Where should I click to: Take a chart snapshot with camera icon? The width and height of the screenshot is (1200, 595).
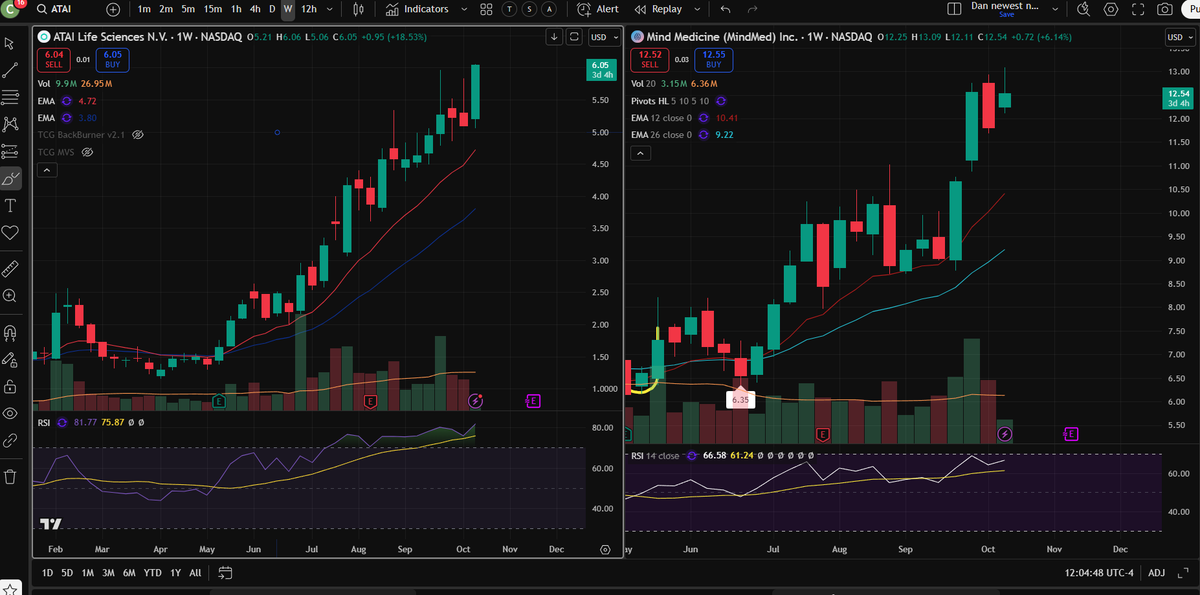click(x=1165, y=9)
